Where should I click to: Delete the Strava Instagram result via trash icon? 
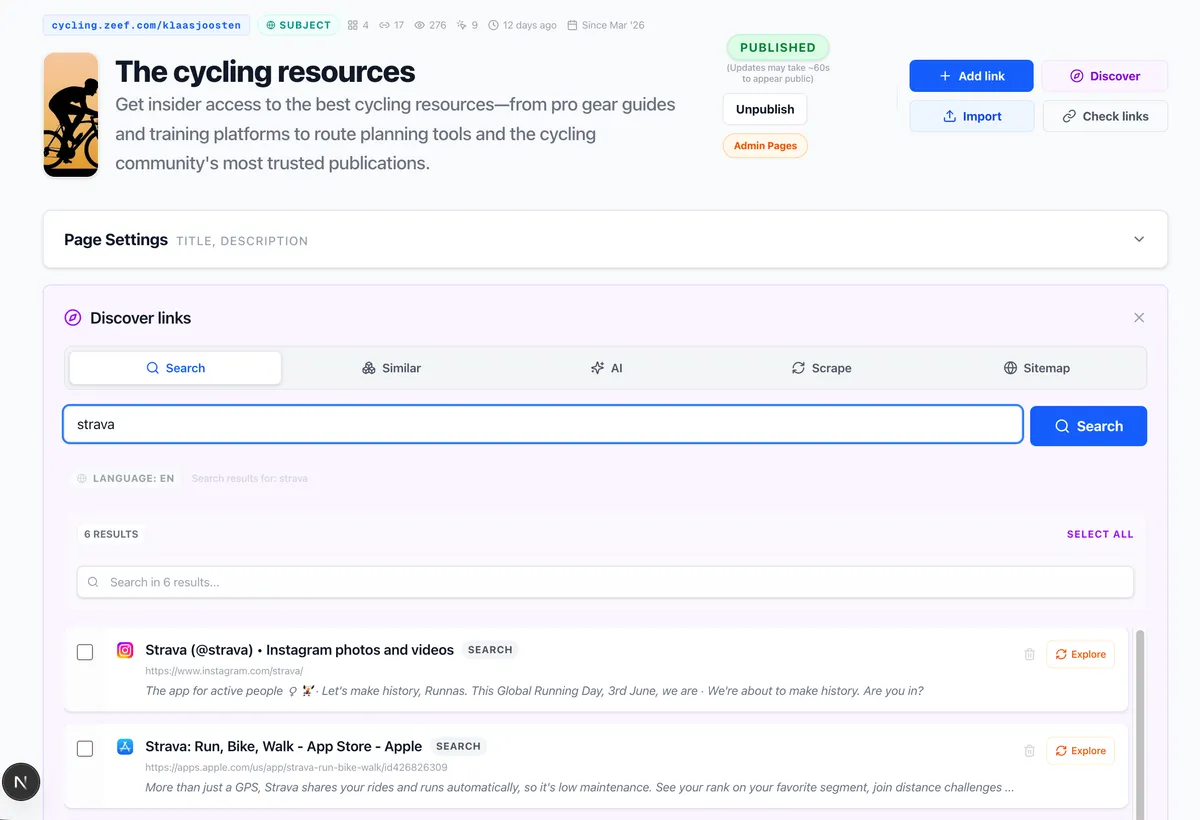[x=1029, y=654]
